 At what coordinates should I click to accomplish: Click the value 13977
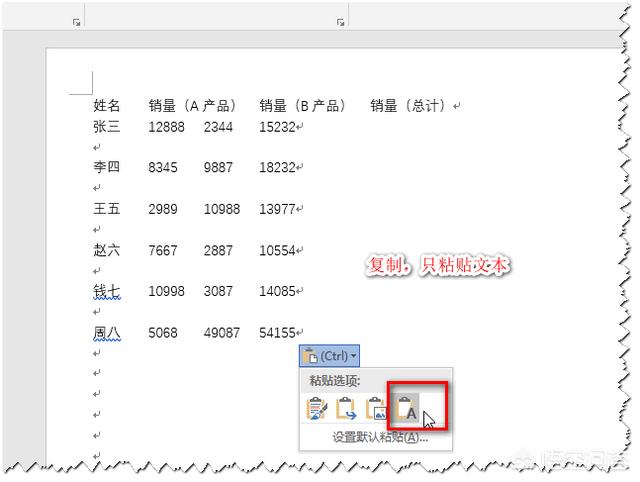(277, 209)
